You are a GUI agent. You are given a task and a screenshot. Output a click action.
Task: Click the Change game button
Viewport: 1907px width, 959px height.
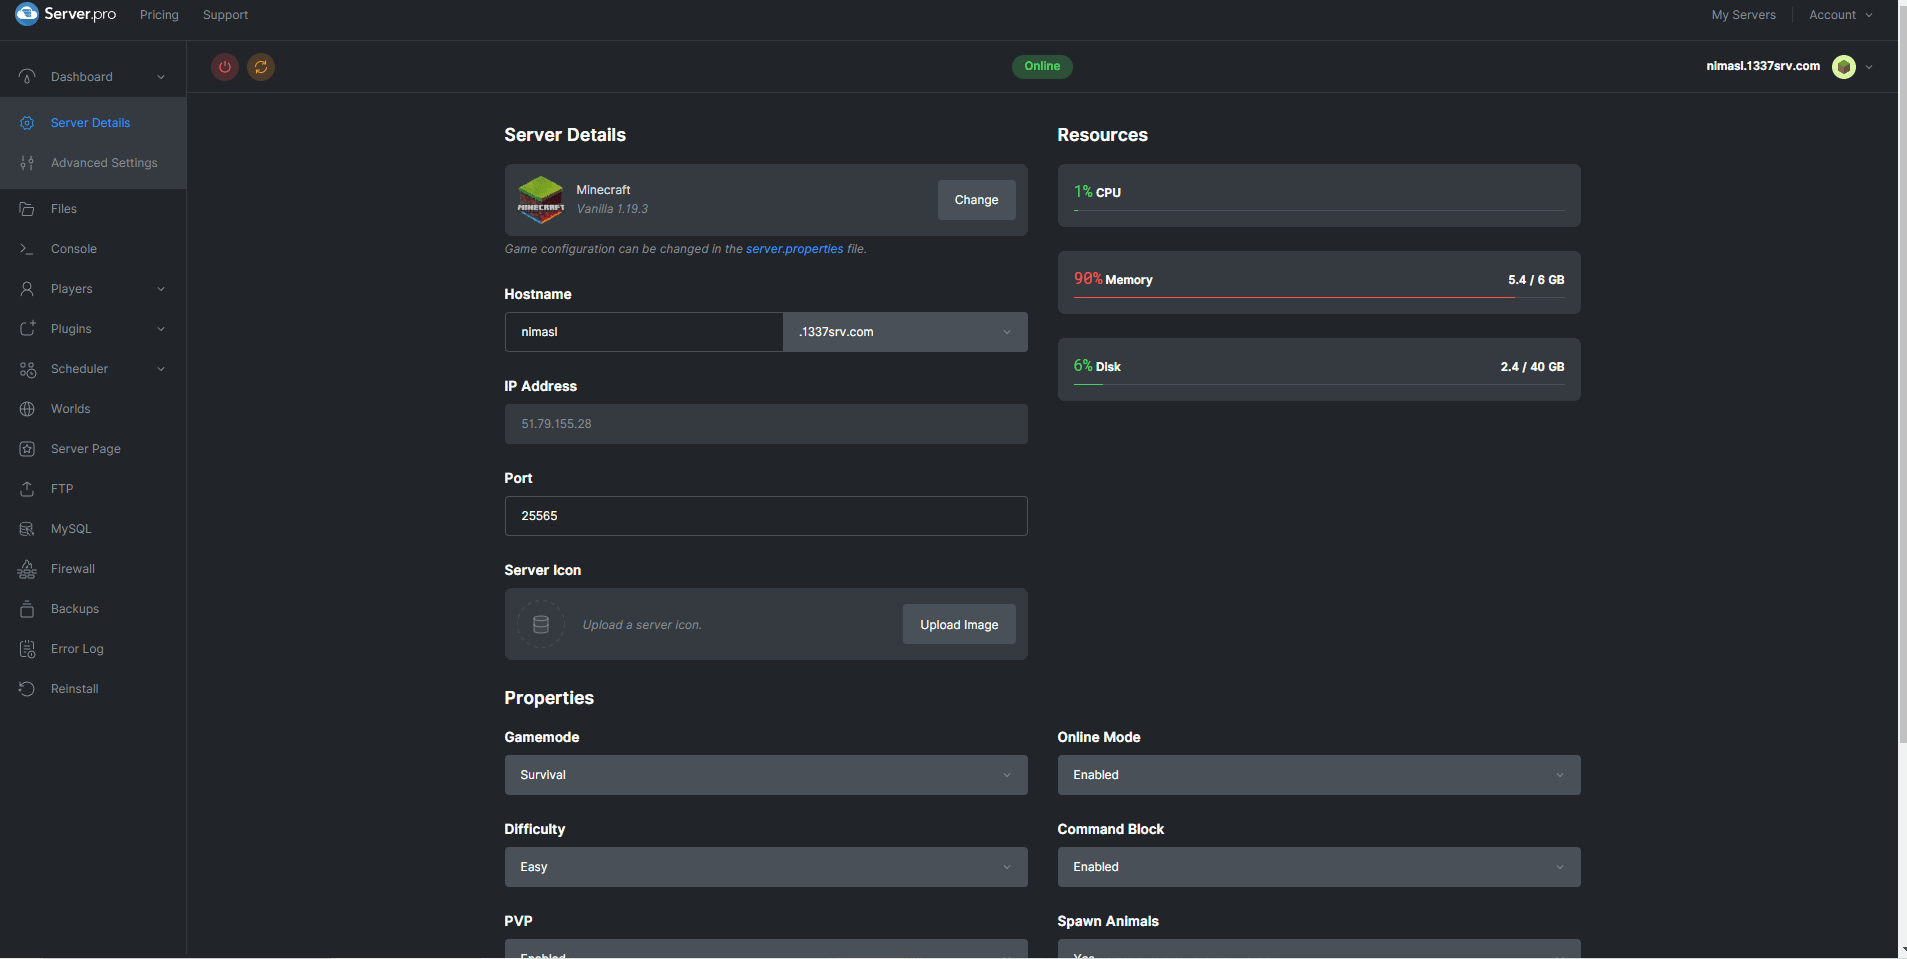pos(976,200)
